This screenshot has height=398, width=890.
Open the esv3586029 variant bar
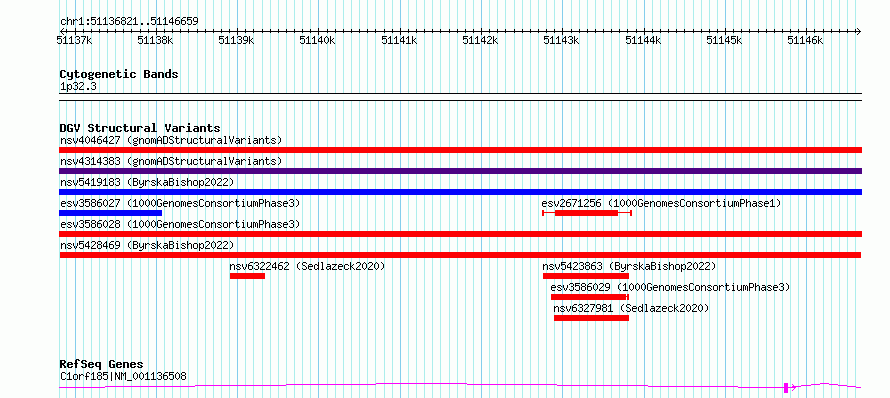point(590,297)
